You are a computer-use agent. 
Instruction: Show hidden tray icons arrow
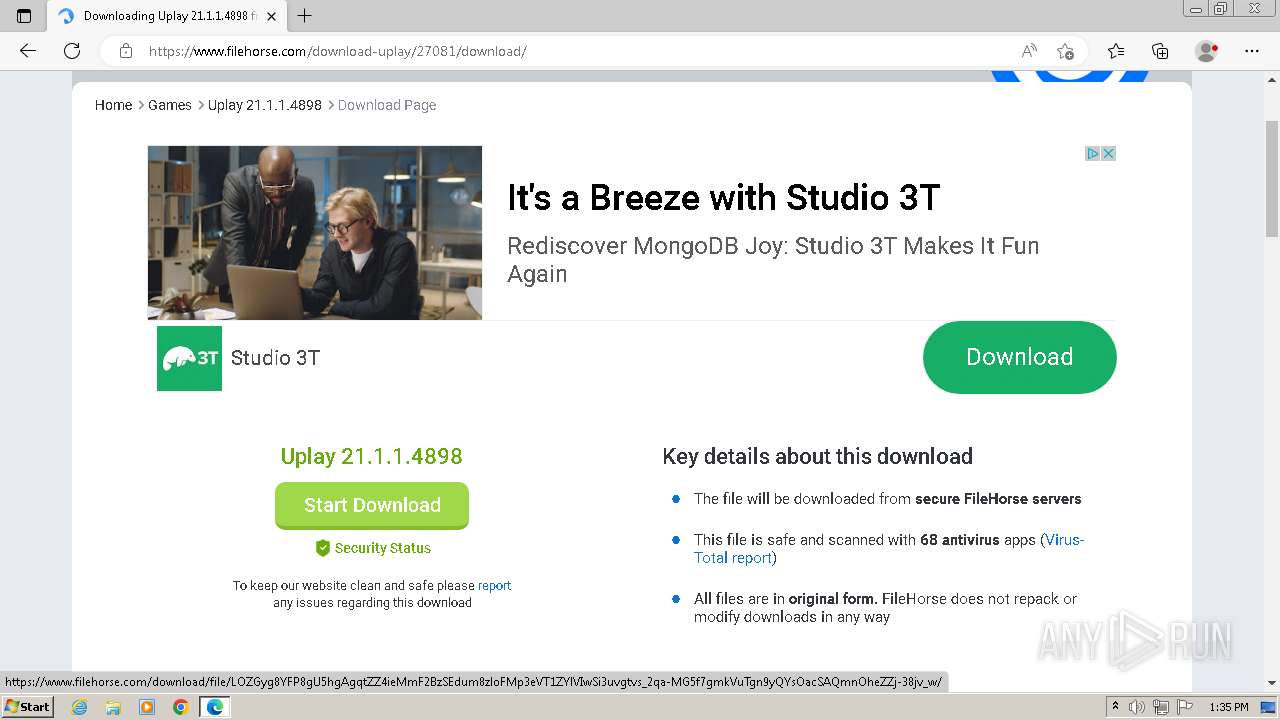click(x=1116, y=707)
